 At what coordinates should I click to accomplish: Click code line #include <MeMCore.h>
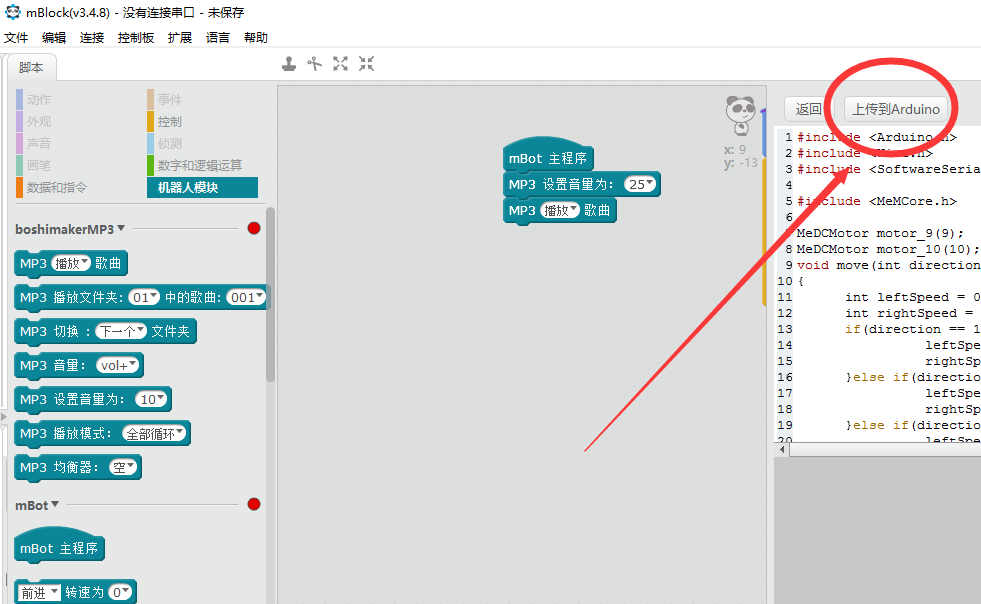point(877,201)
